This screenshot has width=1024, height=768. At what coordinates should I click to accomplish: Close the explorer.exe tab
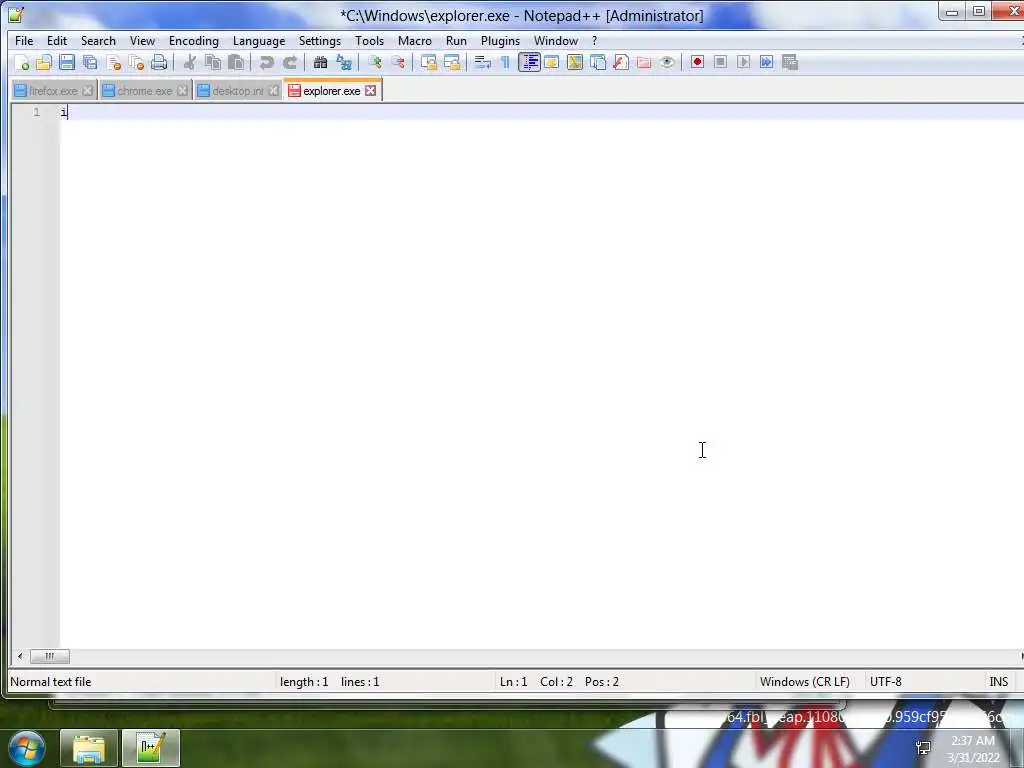[x=370, y=91]
